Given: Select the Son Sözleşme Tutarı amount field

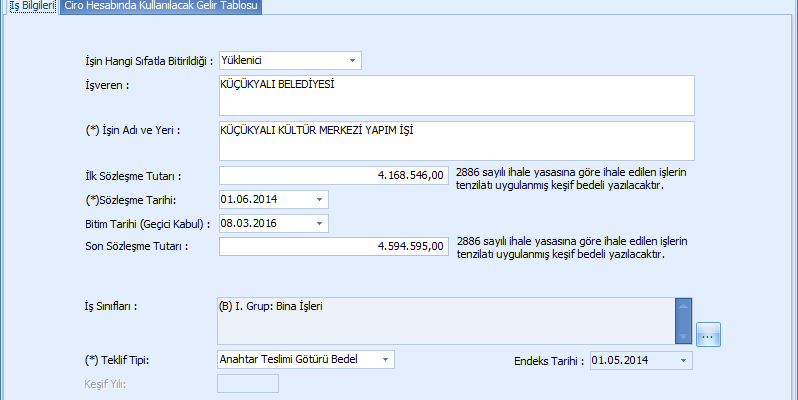Looking at the screenshot, I should click(332, 247).
